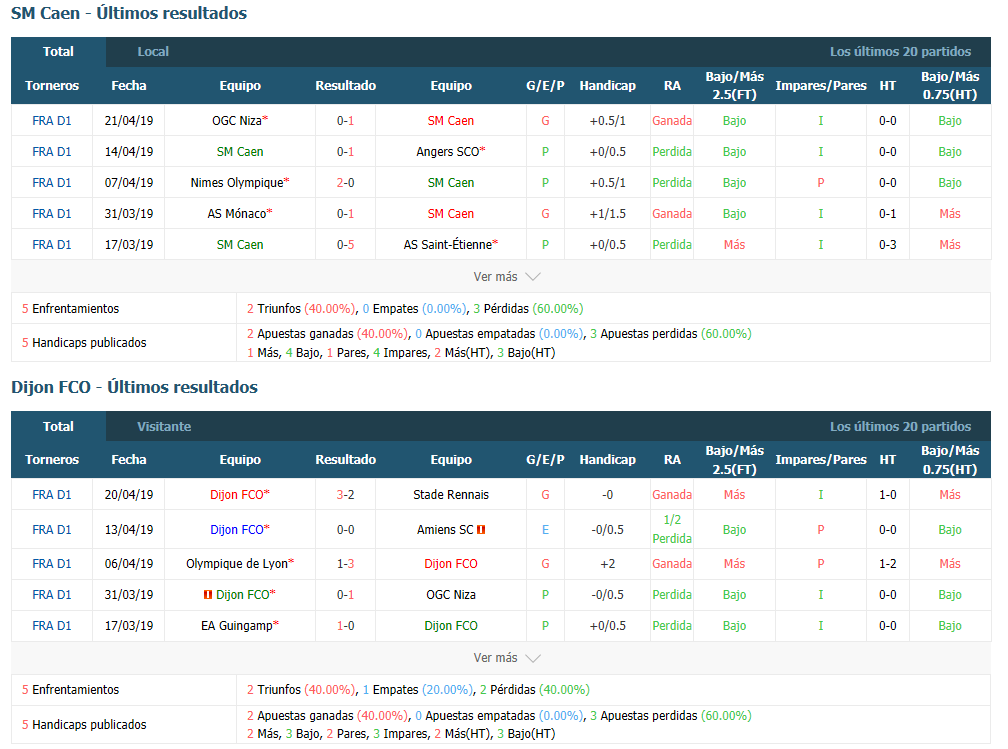
Task: Click red card icon beside Dijon FCO 31/03/19
Action: pyautogui.click(x=208, y=595)
